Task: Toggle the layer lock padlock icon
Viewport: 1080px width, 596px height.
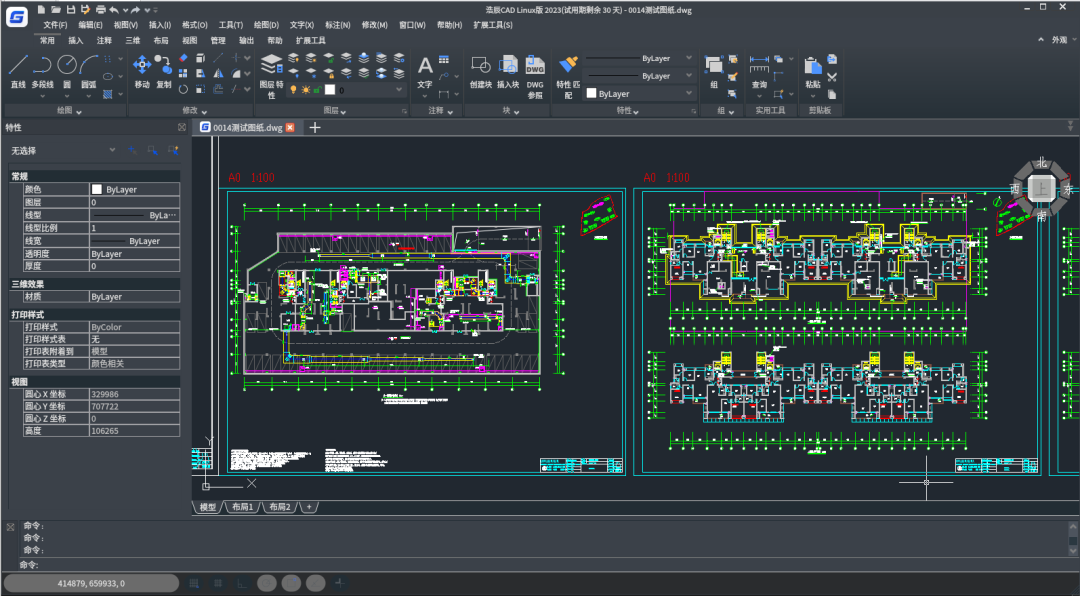Action: (317, 90)
